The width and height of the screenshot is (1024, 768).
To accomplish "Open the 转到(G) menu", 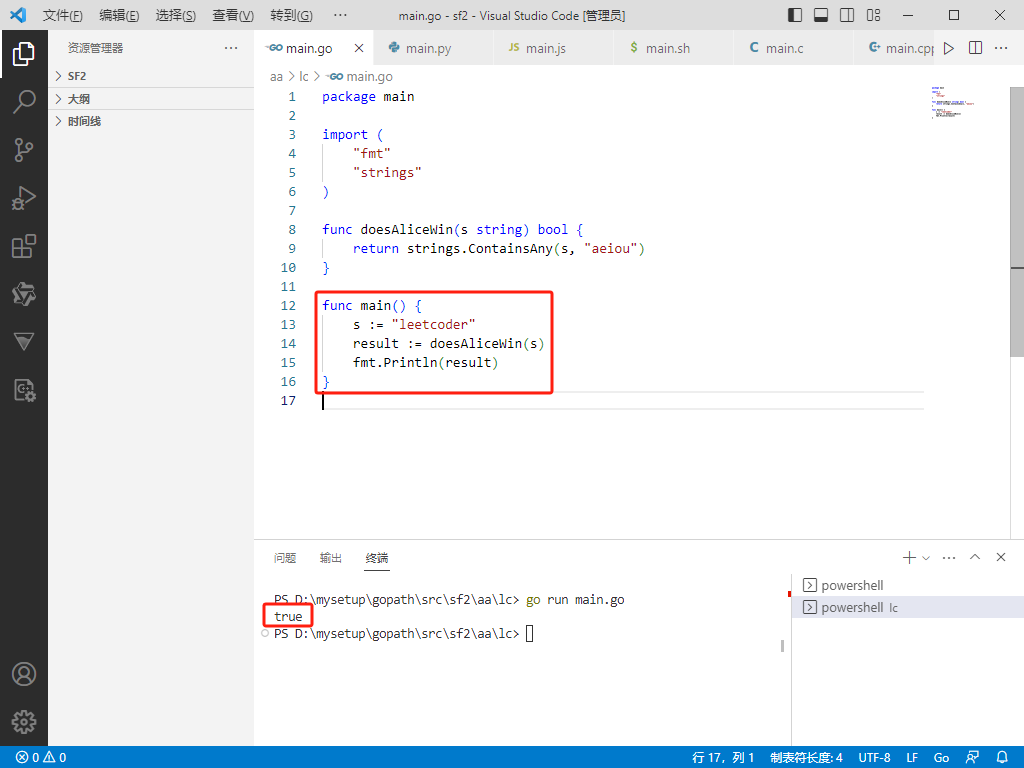I will click(x=291, y=15).
